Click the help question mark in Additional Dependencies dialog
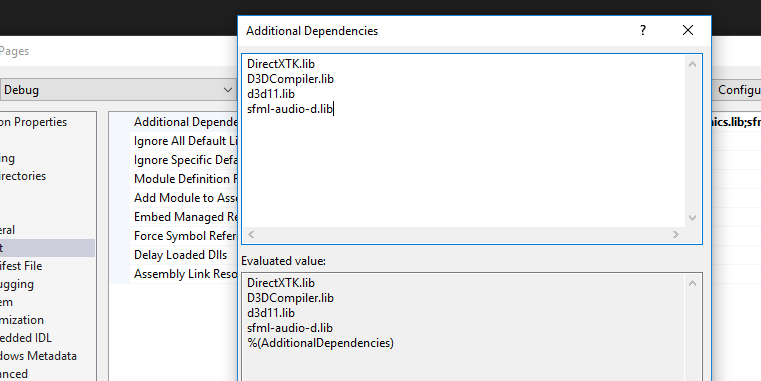The image size is (761, 381). [643, 30]
